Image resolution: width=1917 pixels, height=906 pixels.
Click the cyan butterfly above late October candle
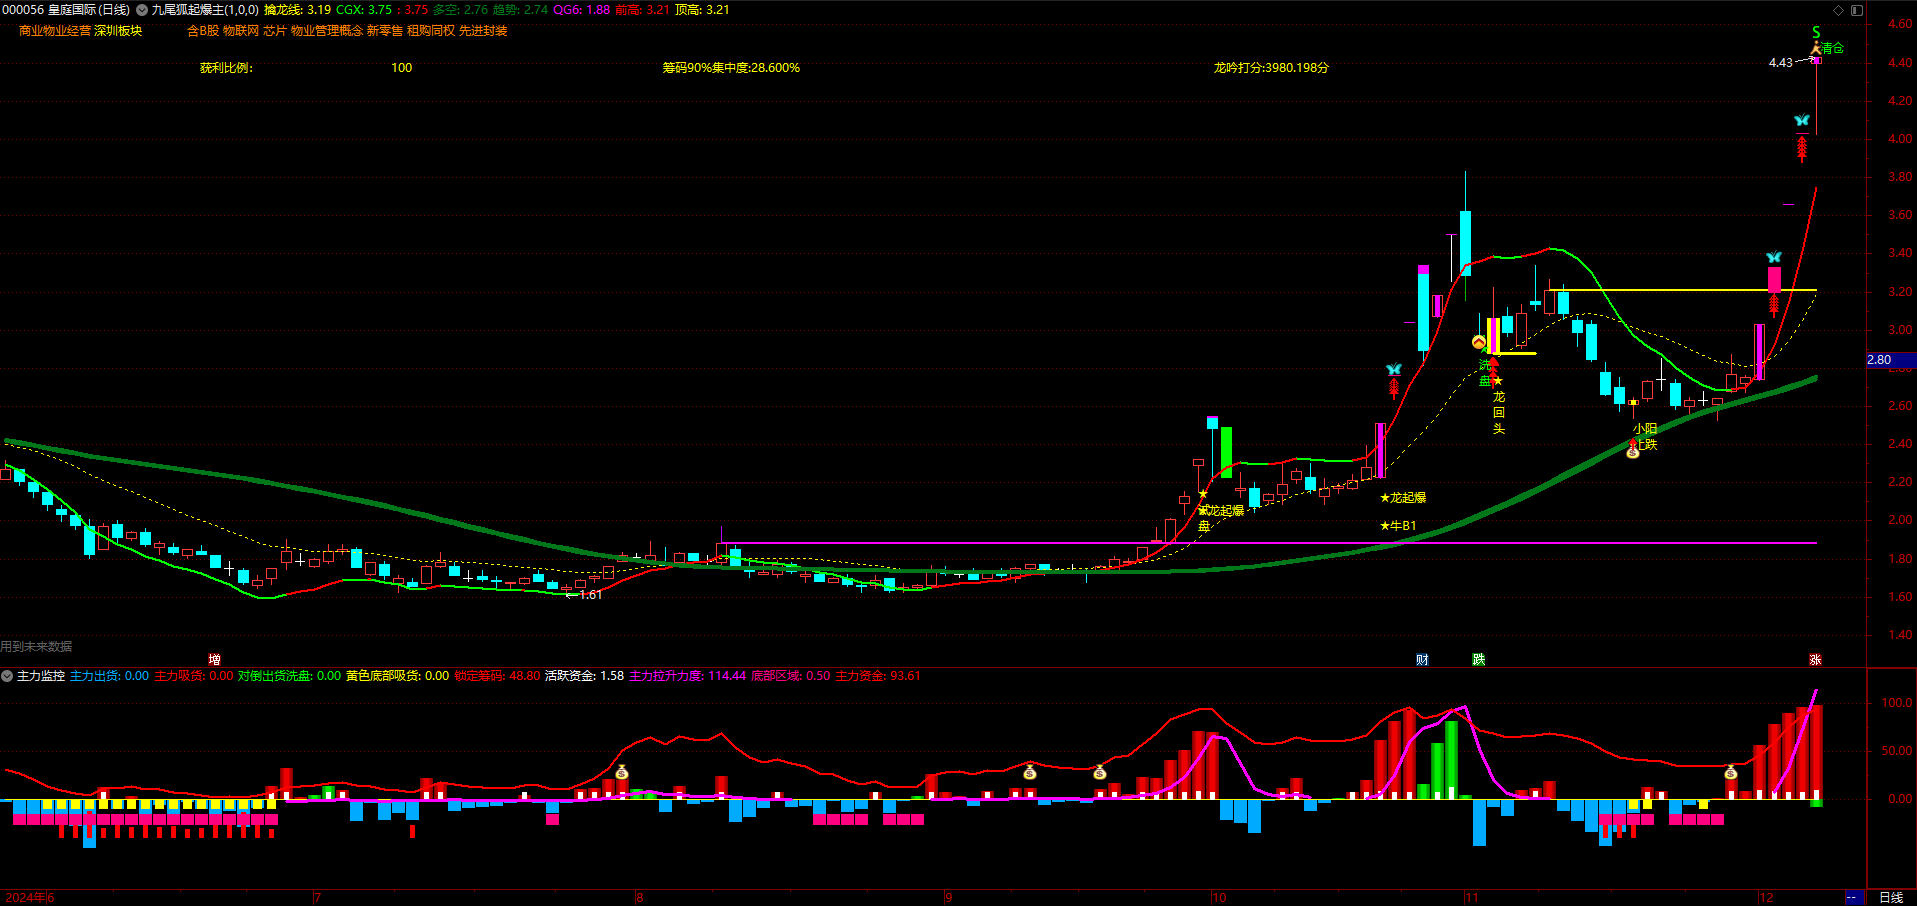[1394, 370]
